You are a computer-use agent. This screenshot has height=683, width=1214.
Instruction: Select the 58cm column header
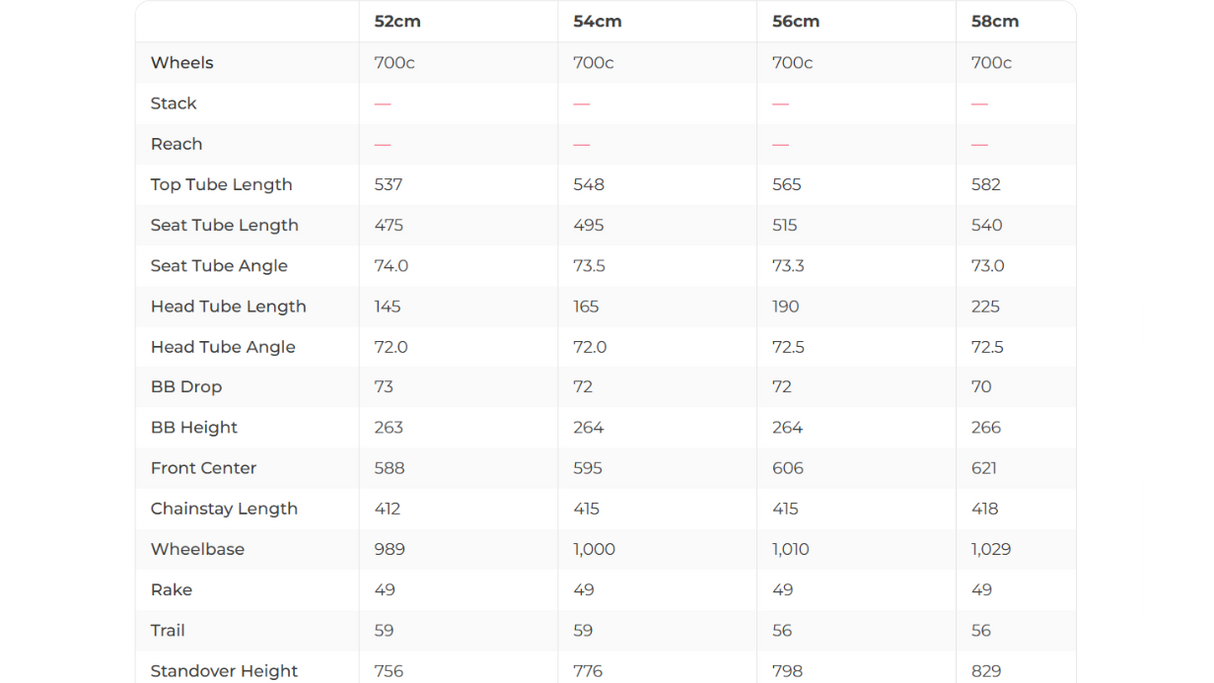pyautogui.click(x=994, y=21)
